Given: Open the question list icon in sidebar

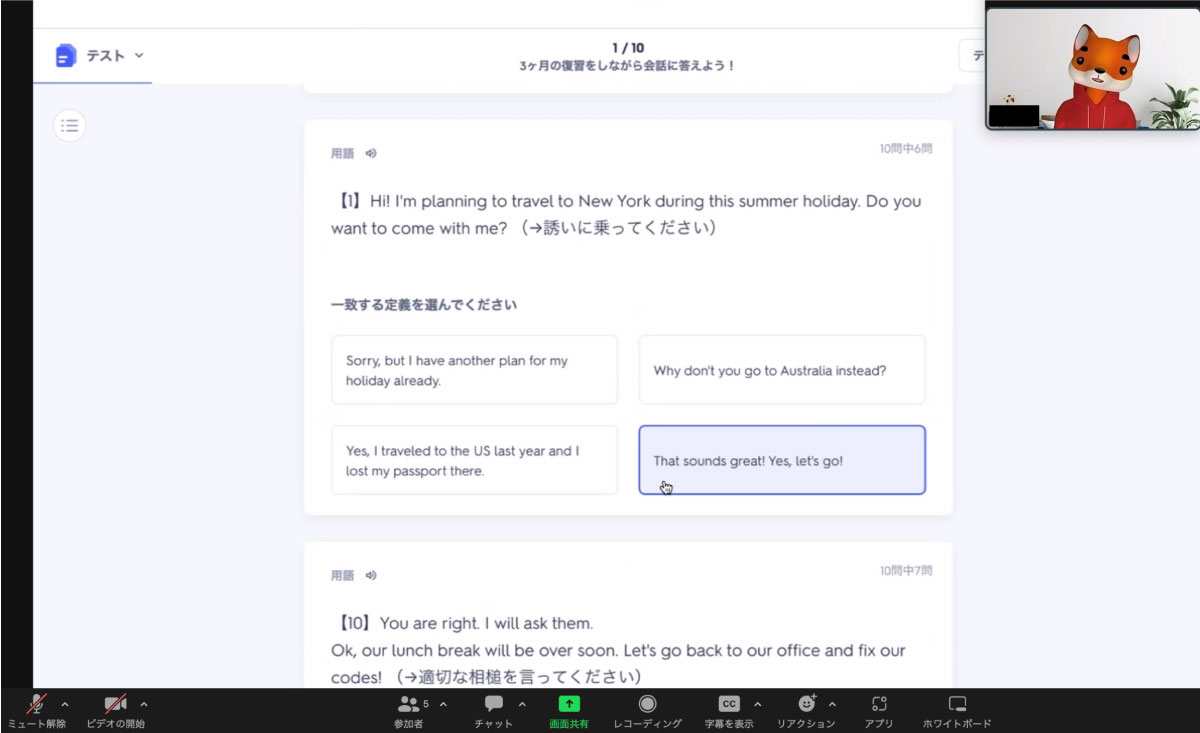Looking at the screenshot, I should pyautogui.click(x=69, y=126).
